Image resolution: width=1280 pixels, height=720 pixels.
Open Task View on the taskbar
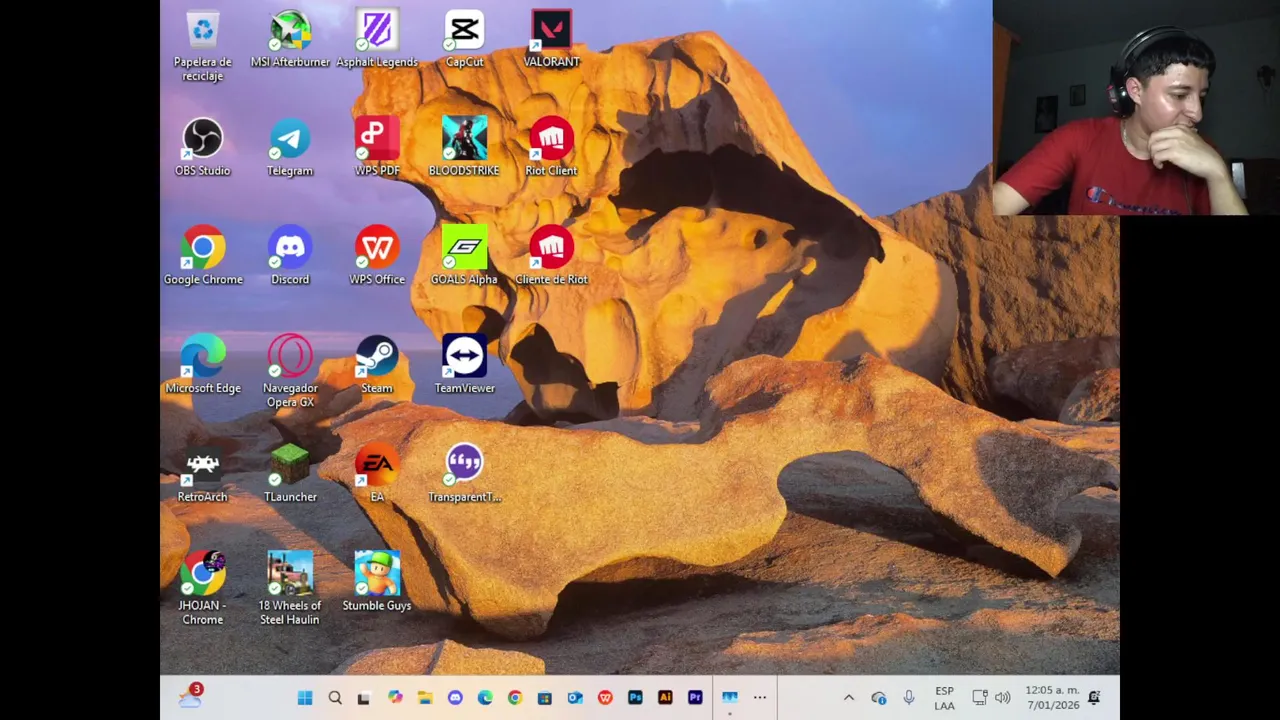click(364, 698)
